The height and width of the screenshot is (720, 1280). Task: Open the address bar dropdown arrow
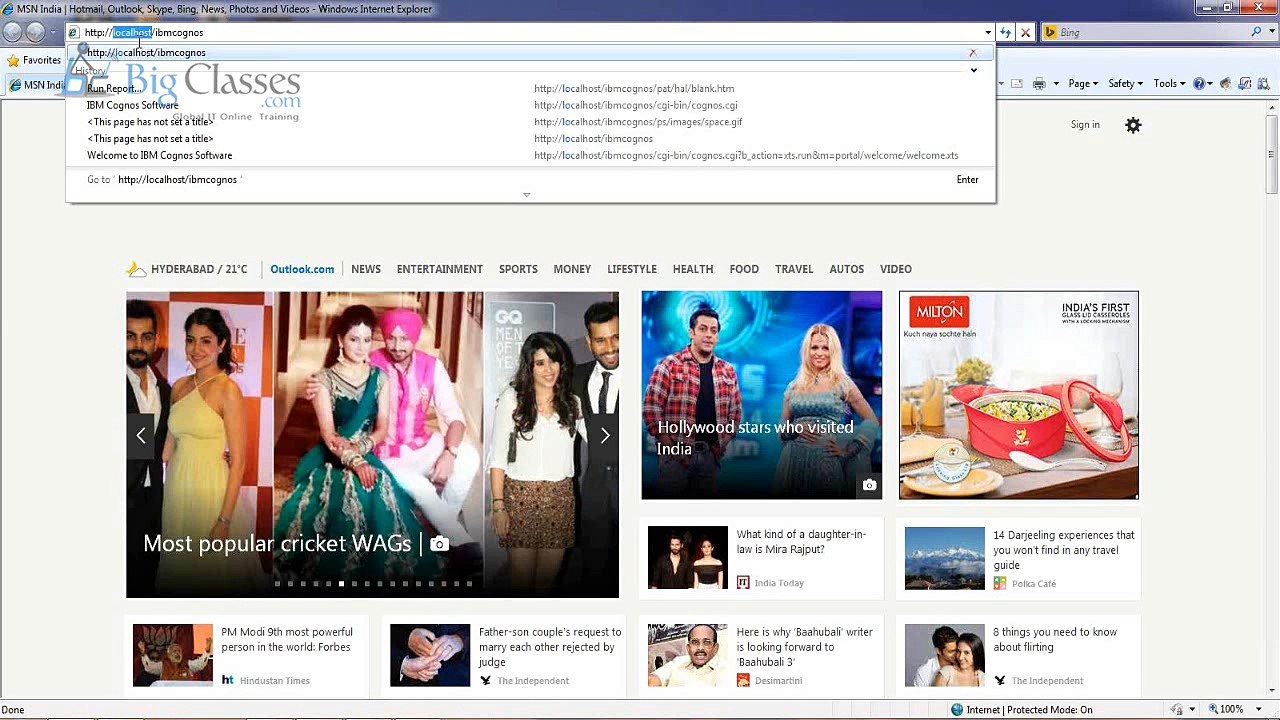[988, 32]
